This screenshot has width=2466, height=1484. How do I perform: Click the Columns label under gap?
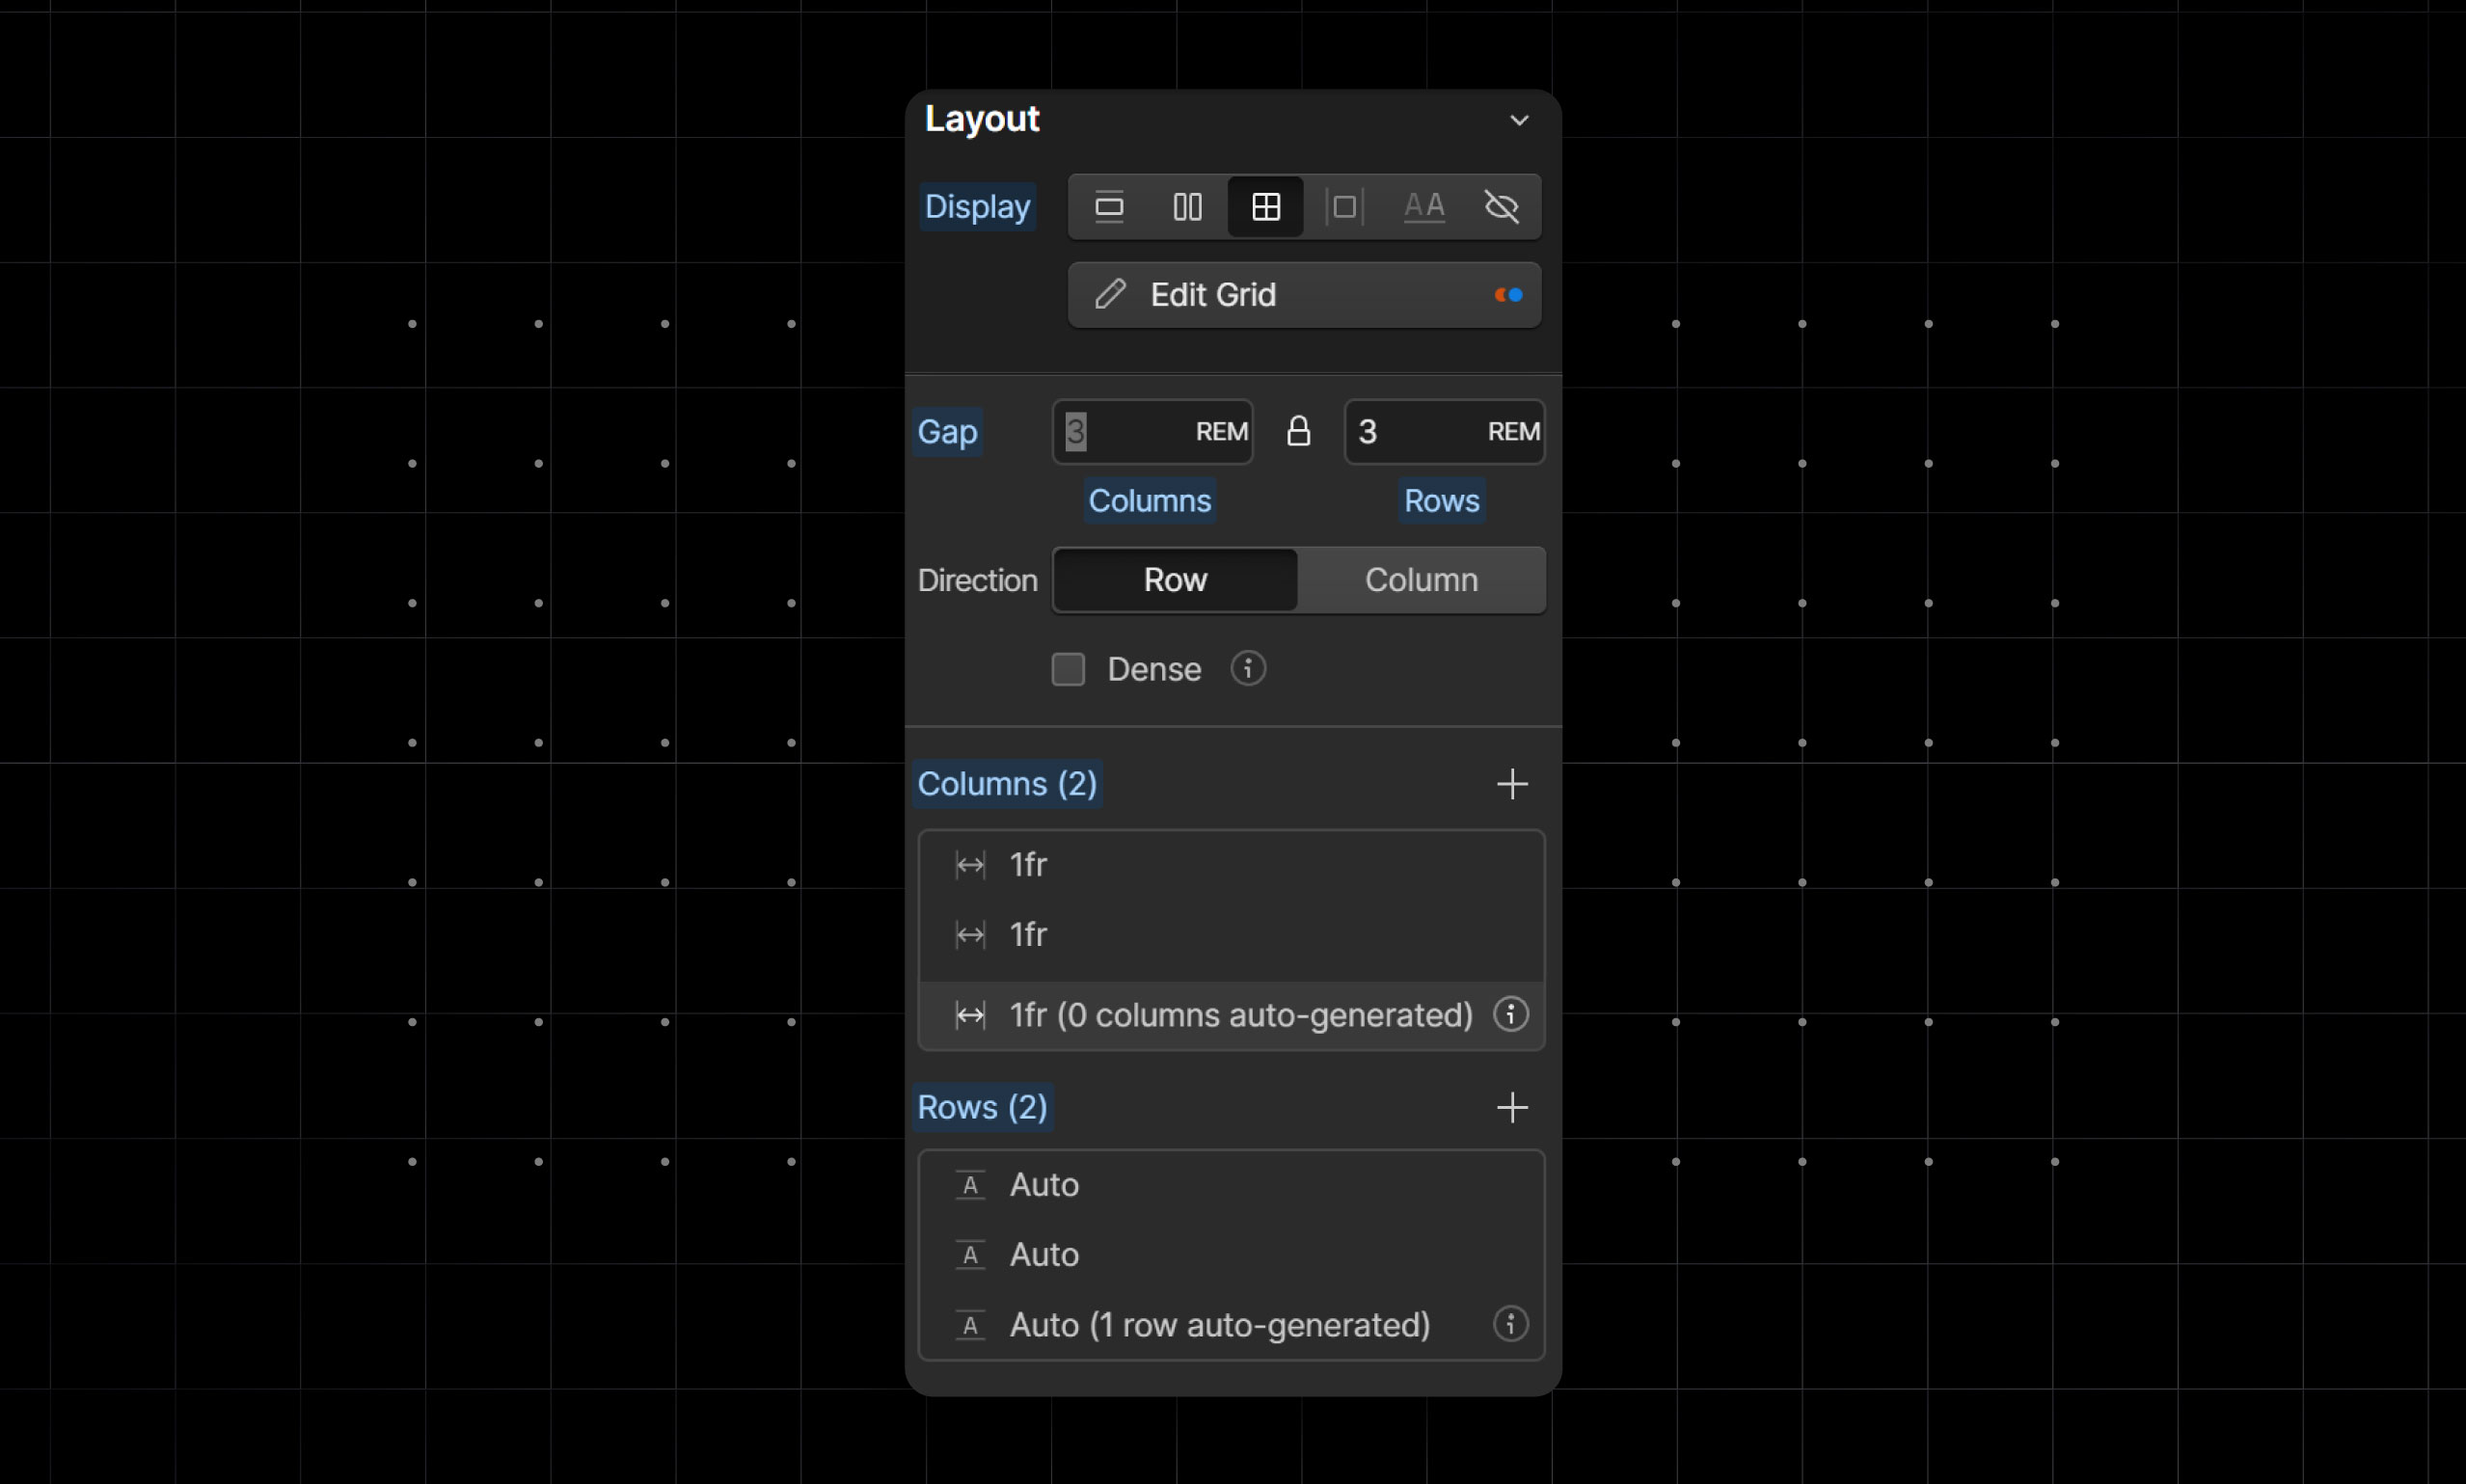pos(1150,500)
